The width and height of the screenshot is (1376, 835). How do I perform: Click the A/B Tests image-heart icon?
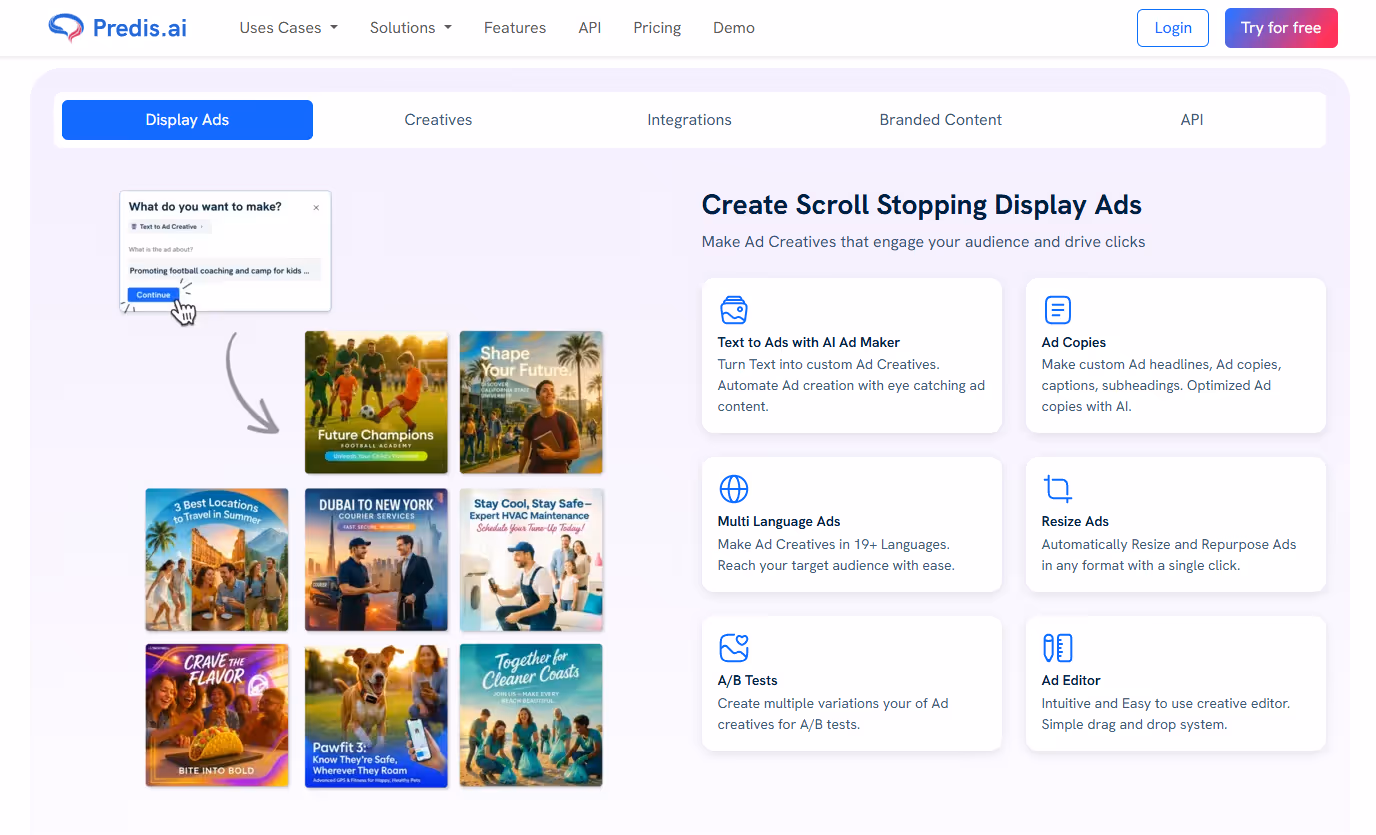(x=734, y=648)
